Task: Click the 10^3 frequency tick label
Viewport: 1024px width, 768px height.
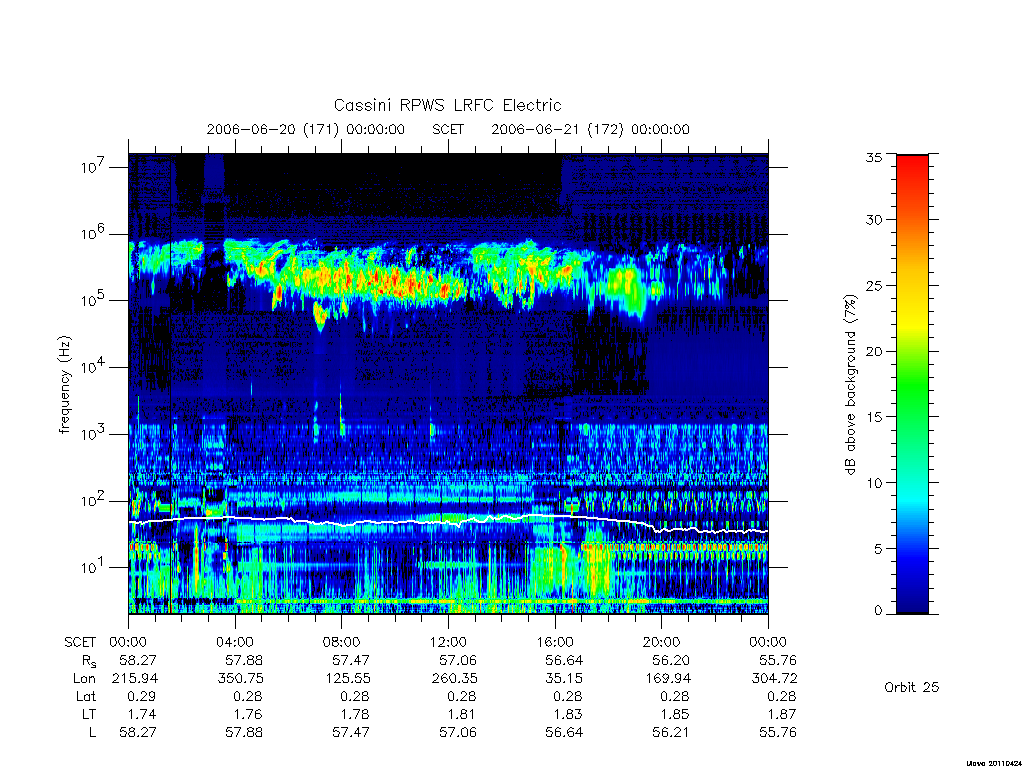Action: [x=93, y=433]
